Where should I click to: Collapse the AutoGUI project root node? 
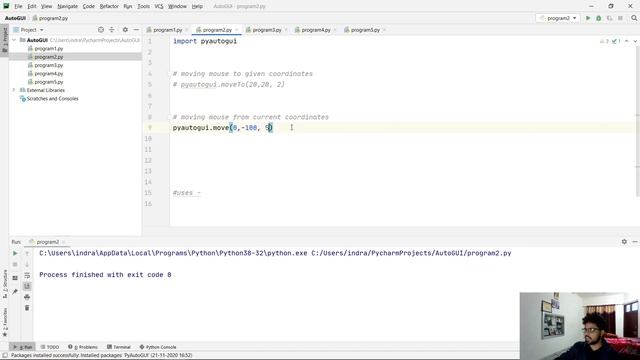pyautogui.click(x=14, y=40)
